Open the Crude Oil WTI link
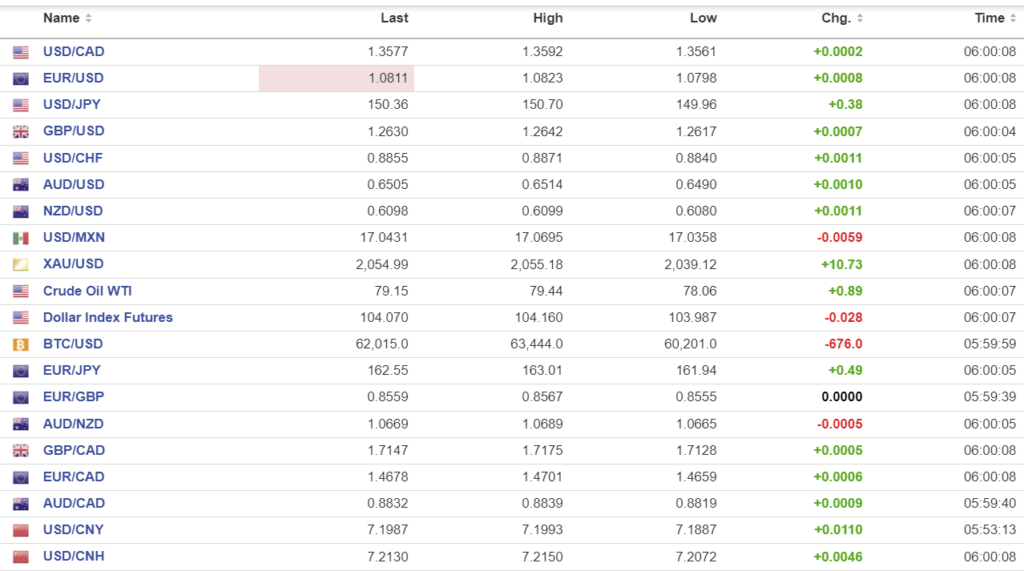The height and width of the screenshot is (571, 1024). coord(87,291)
